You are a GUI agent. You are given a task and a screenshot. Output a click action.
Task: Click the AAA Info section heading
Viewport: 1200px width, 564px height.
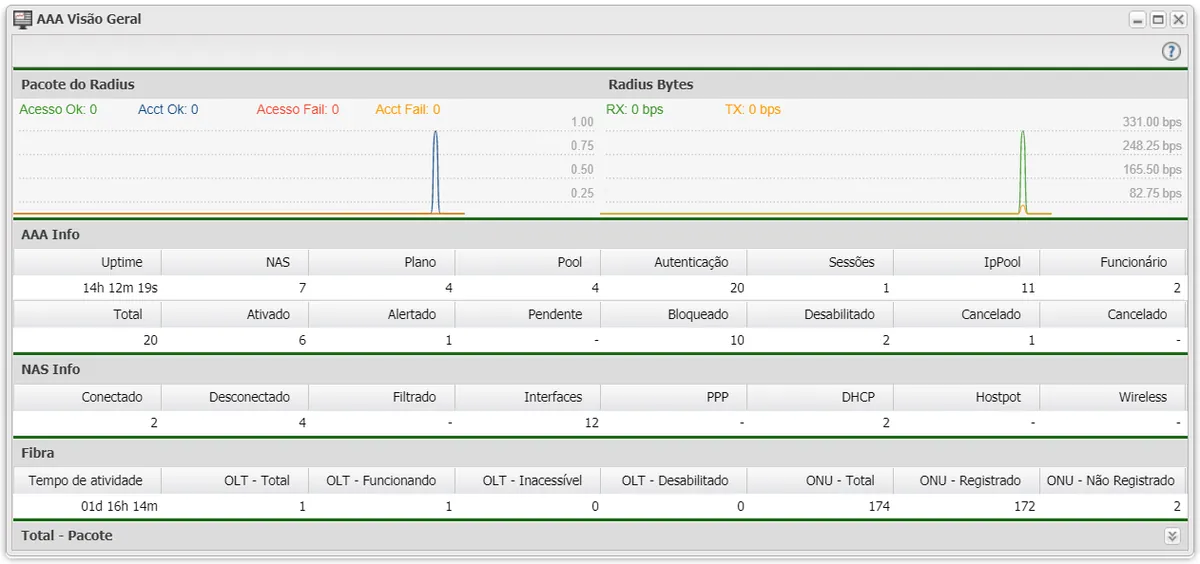click(x=50, y=235)
